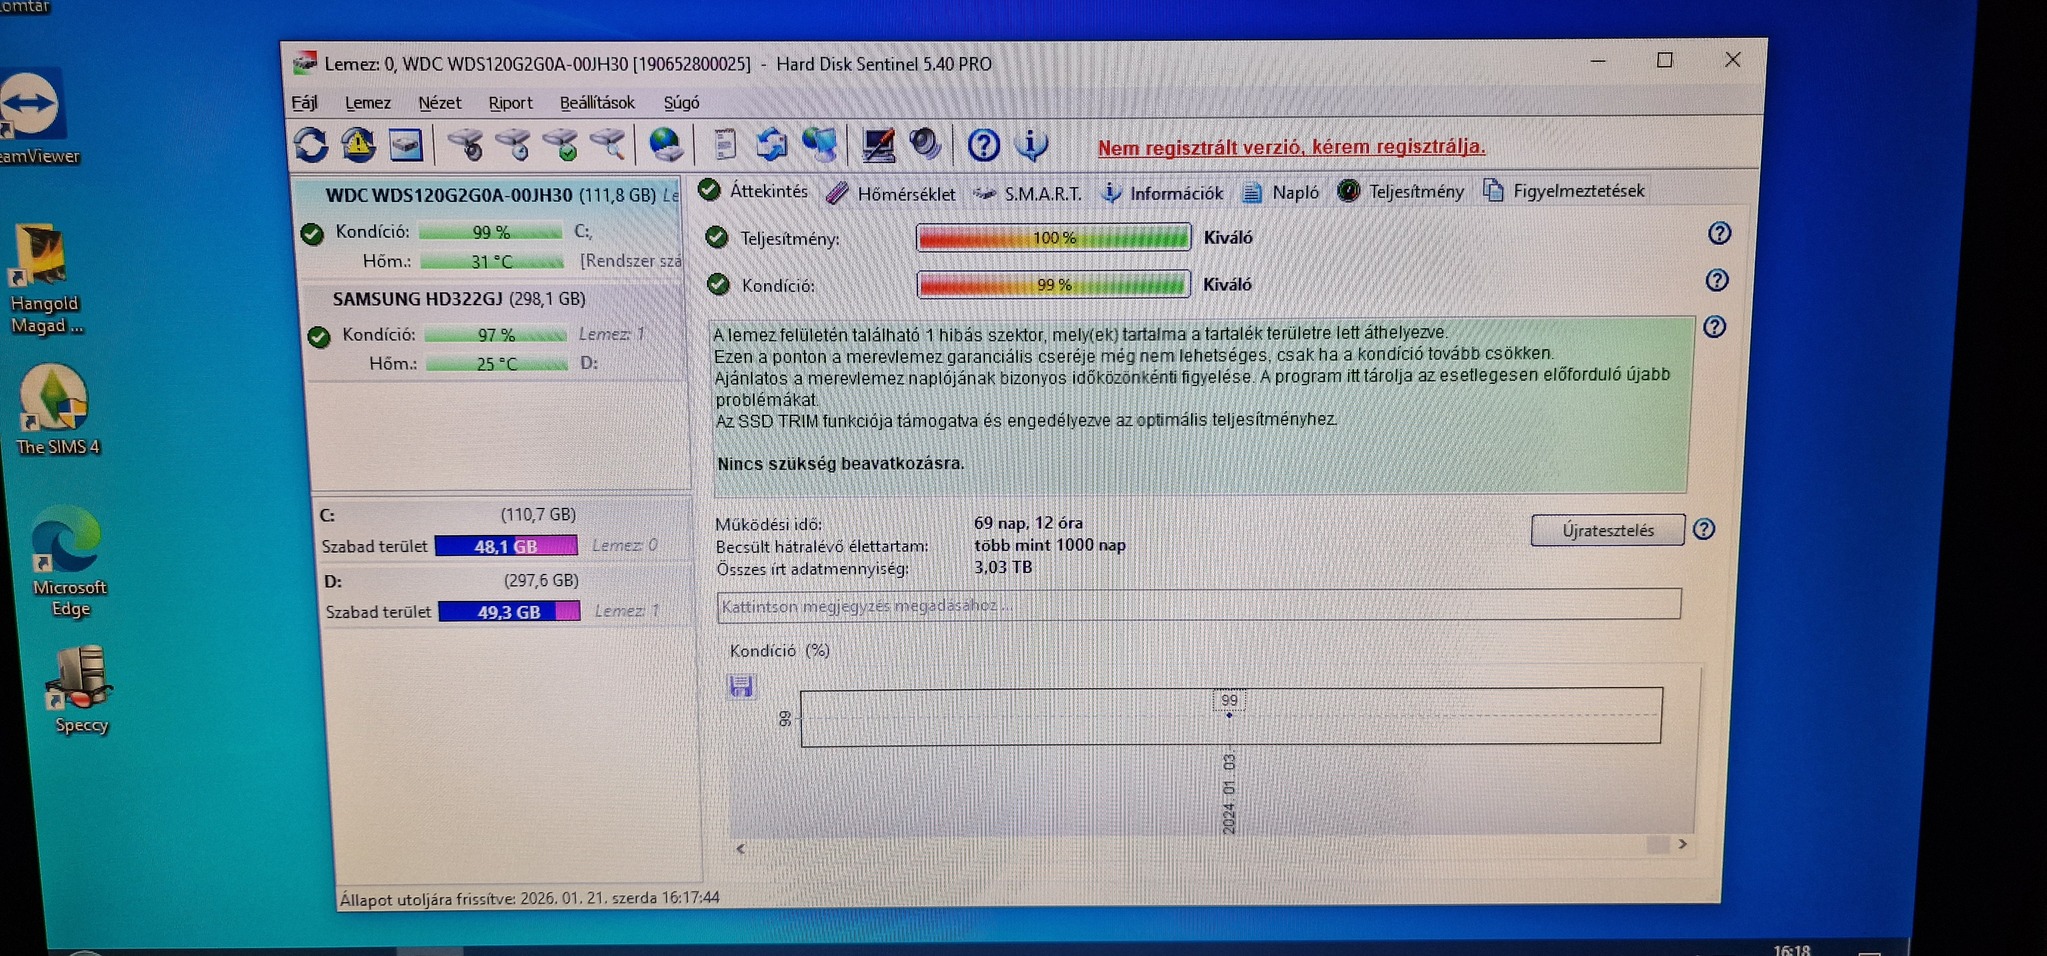Click the help icon beside Kondíció bar

(1717, 280)
